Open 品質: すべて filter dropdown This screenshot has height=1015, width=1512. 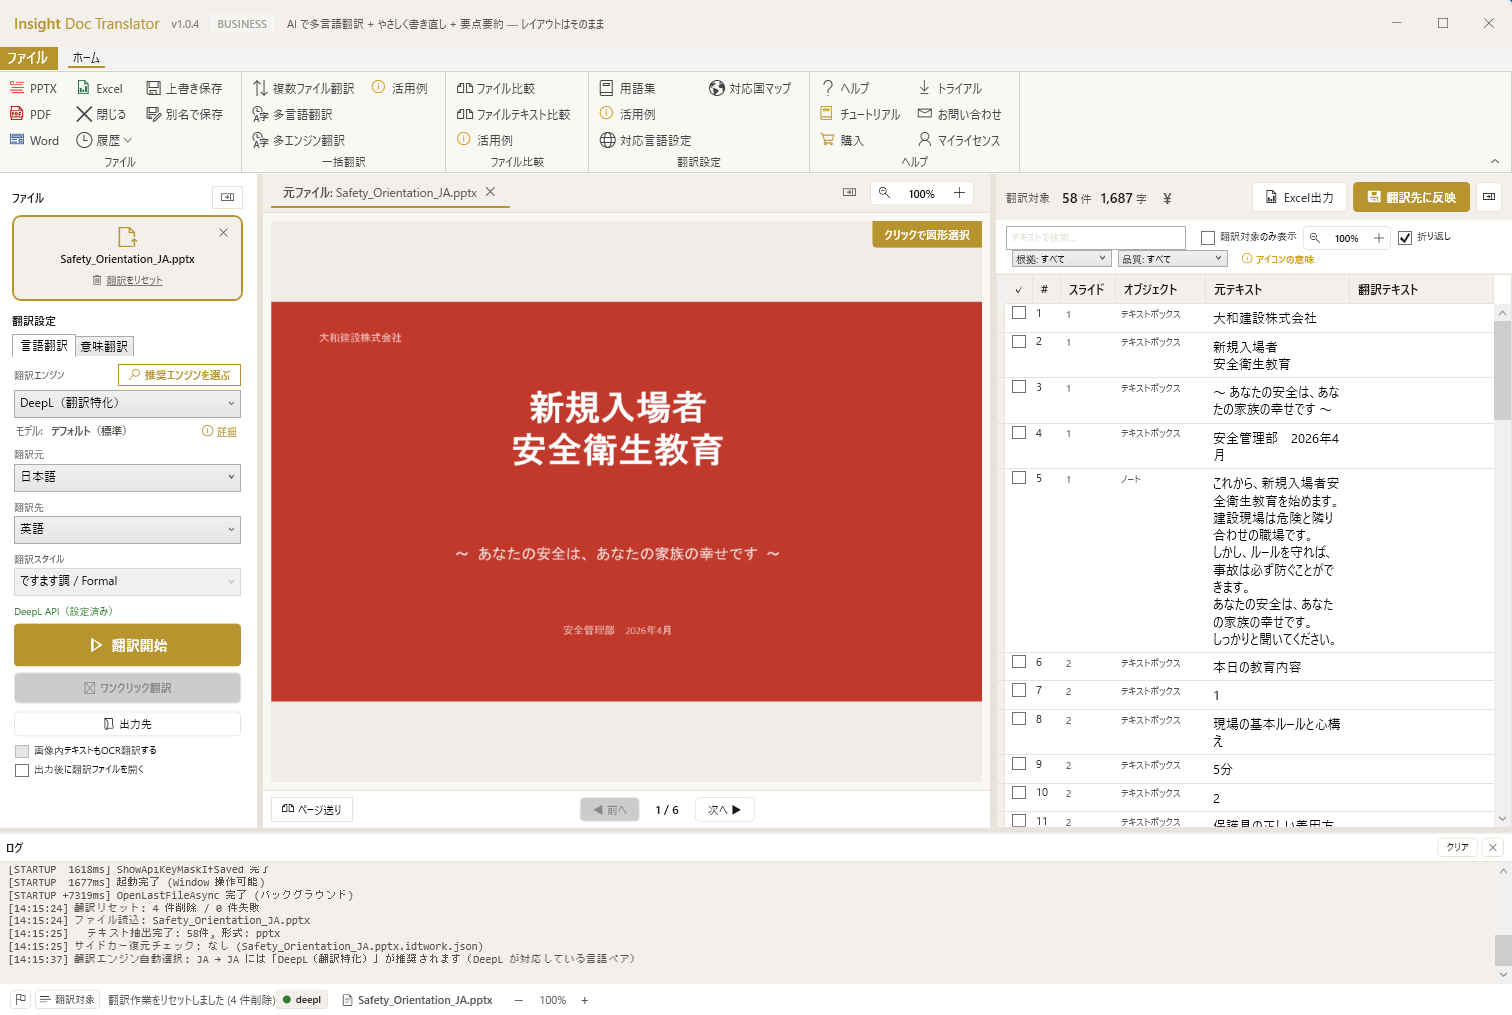point(1173,259)
